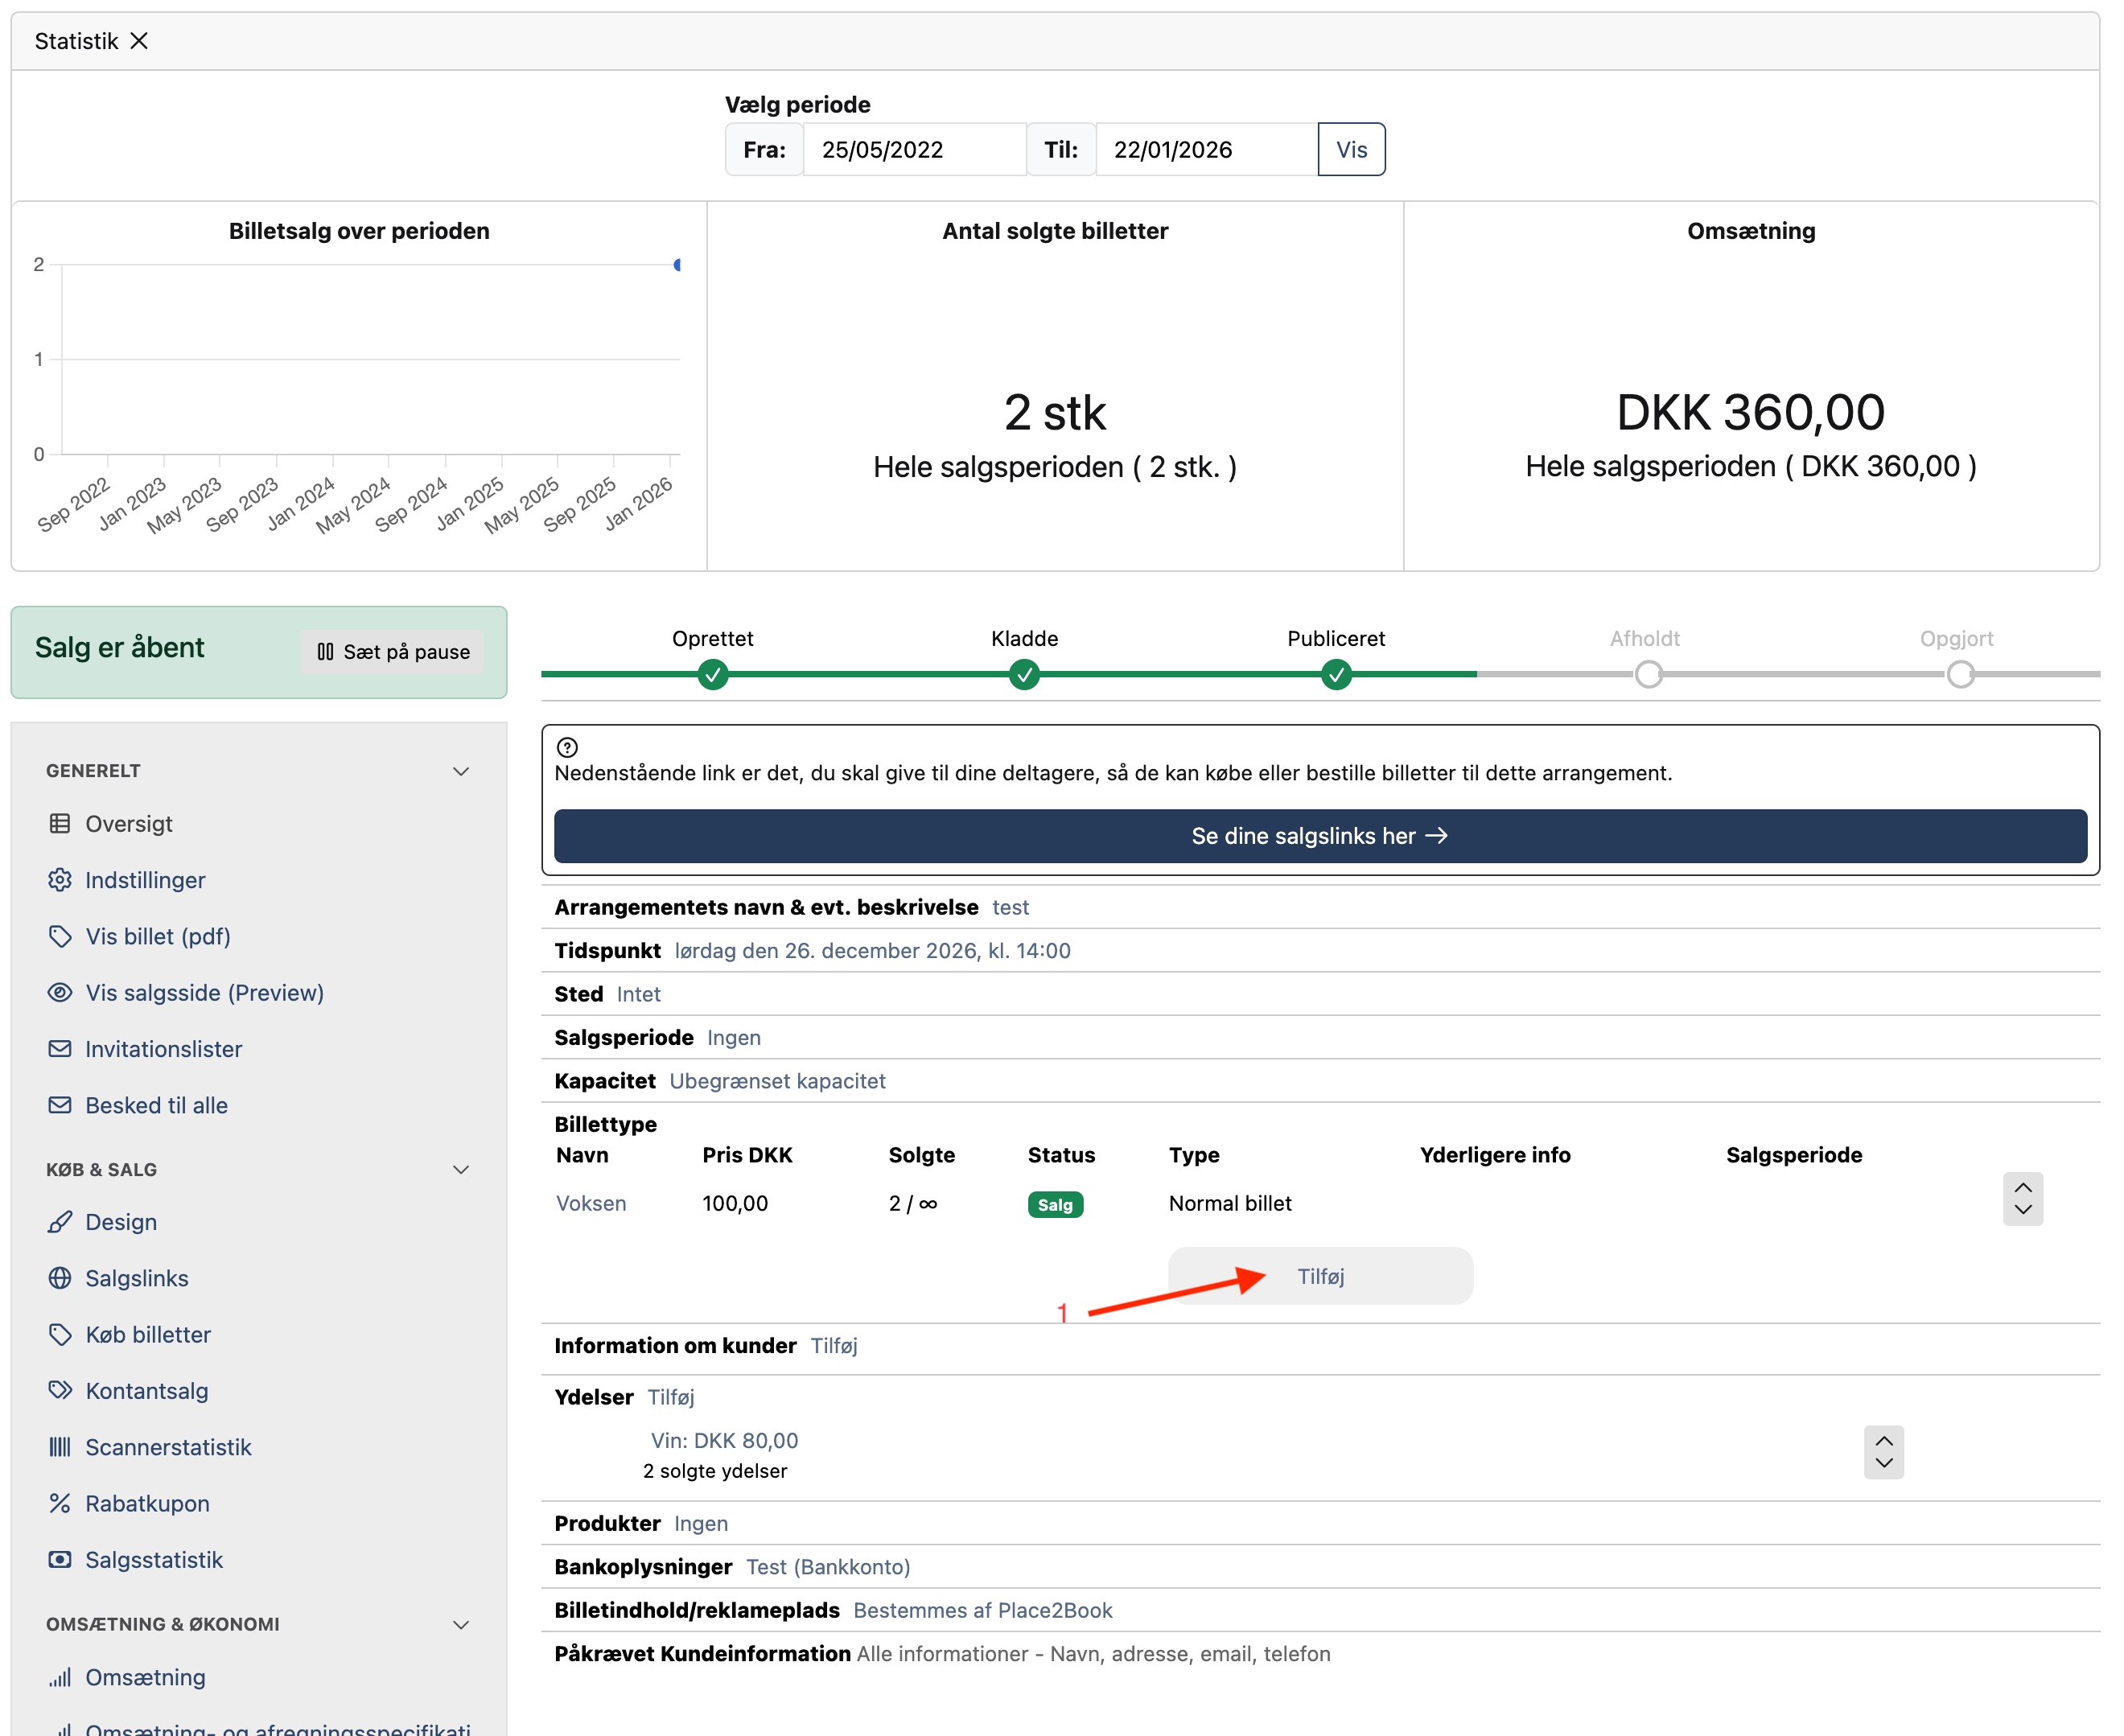Click the Scannerstatistik barcode icon

tap(60, 1447)
